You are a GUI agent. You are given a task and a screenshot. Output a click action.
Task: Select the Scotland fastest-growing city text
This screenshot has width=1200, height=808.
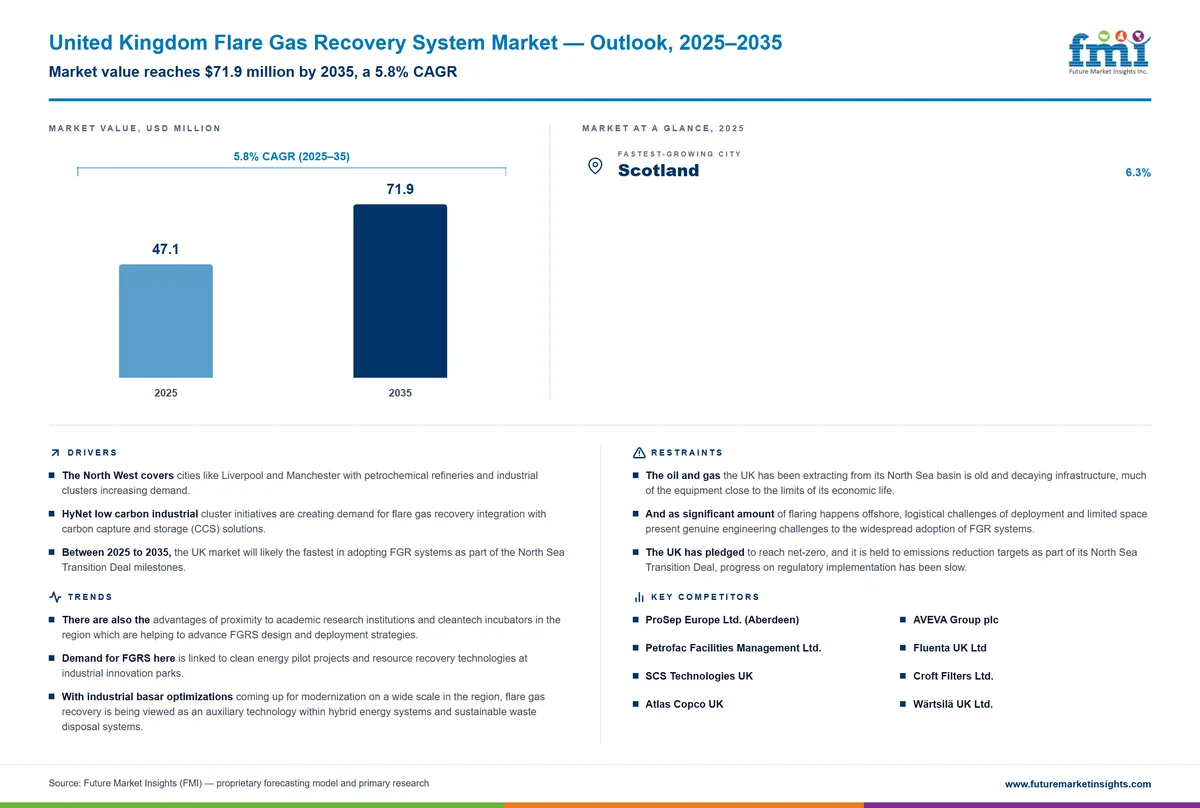(x=658, y=170)
